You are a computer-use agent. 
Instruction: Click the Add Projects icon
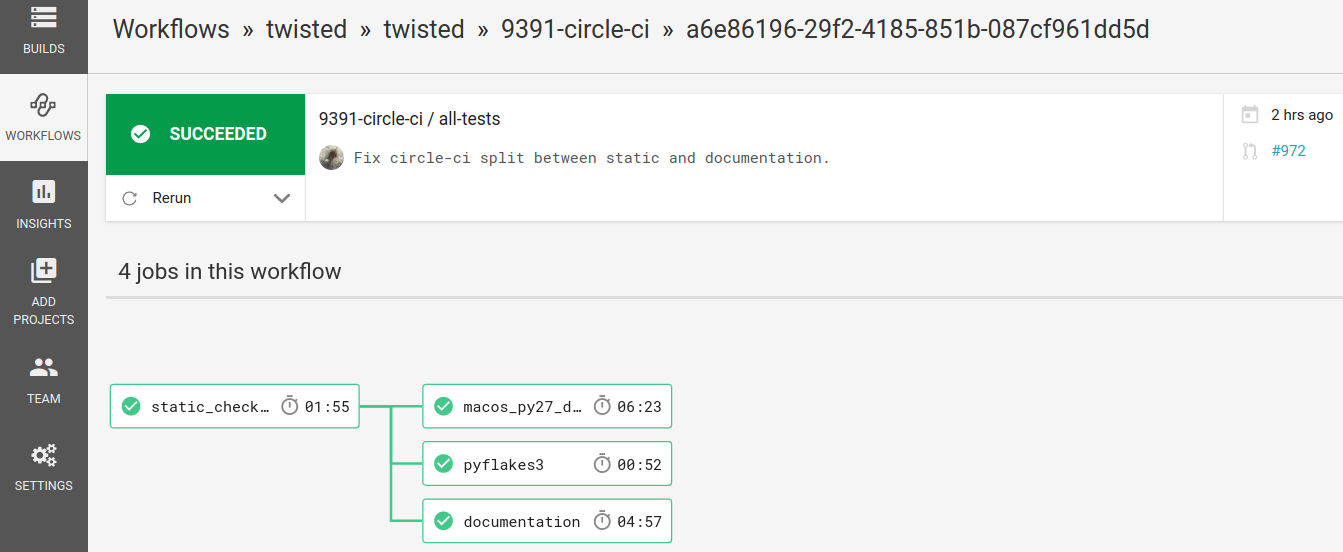44,270
